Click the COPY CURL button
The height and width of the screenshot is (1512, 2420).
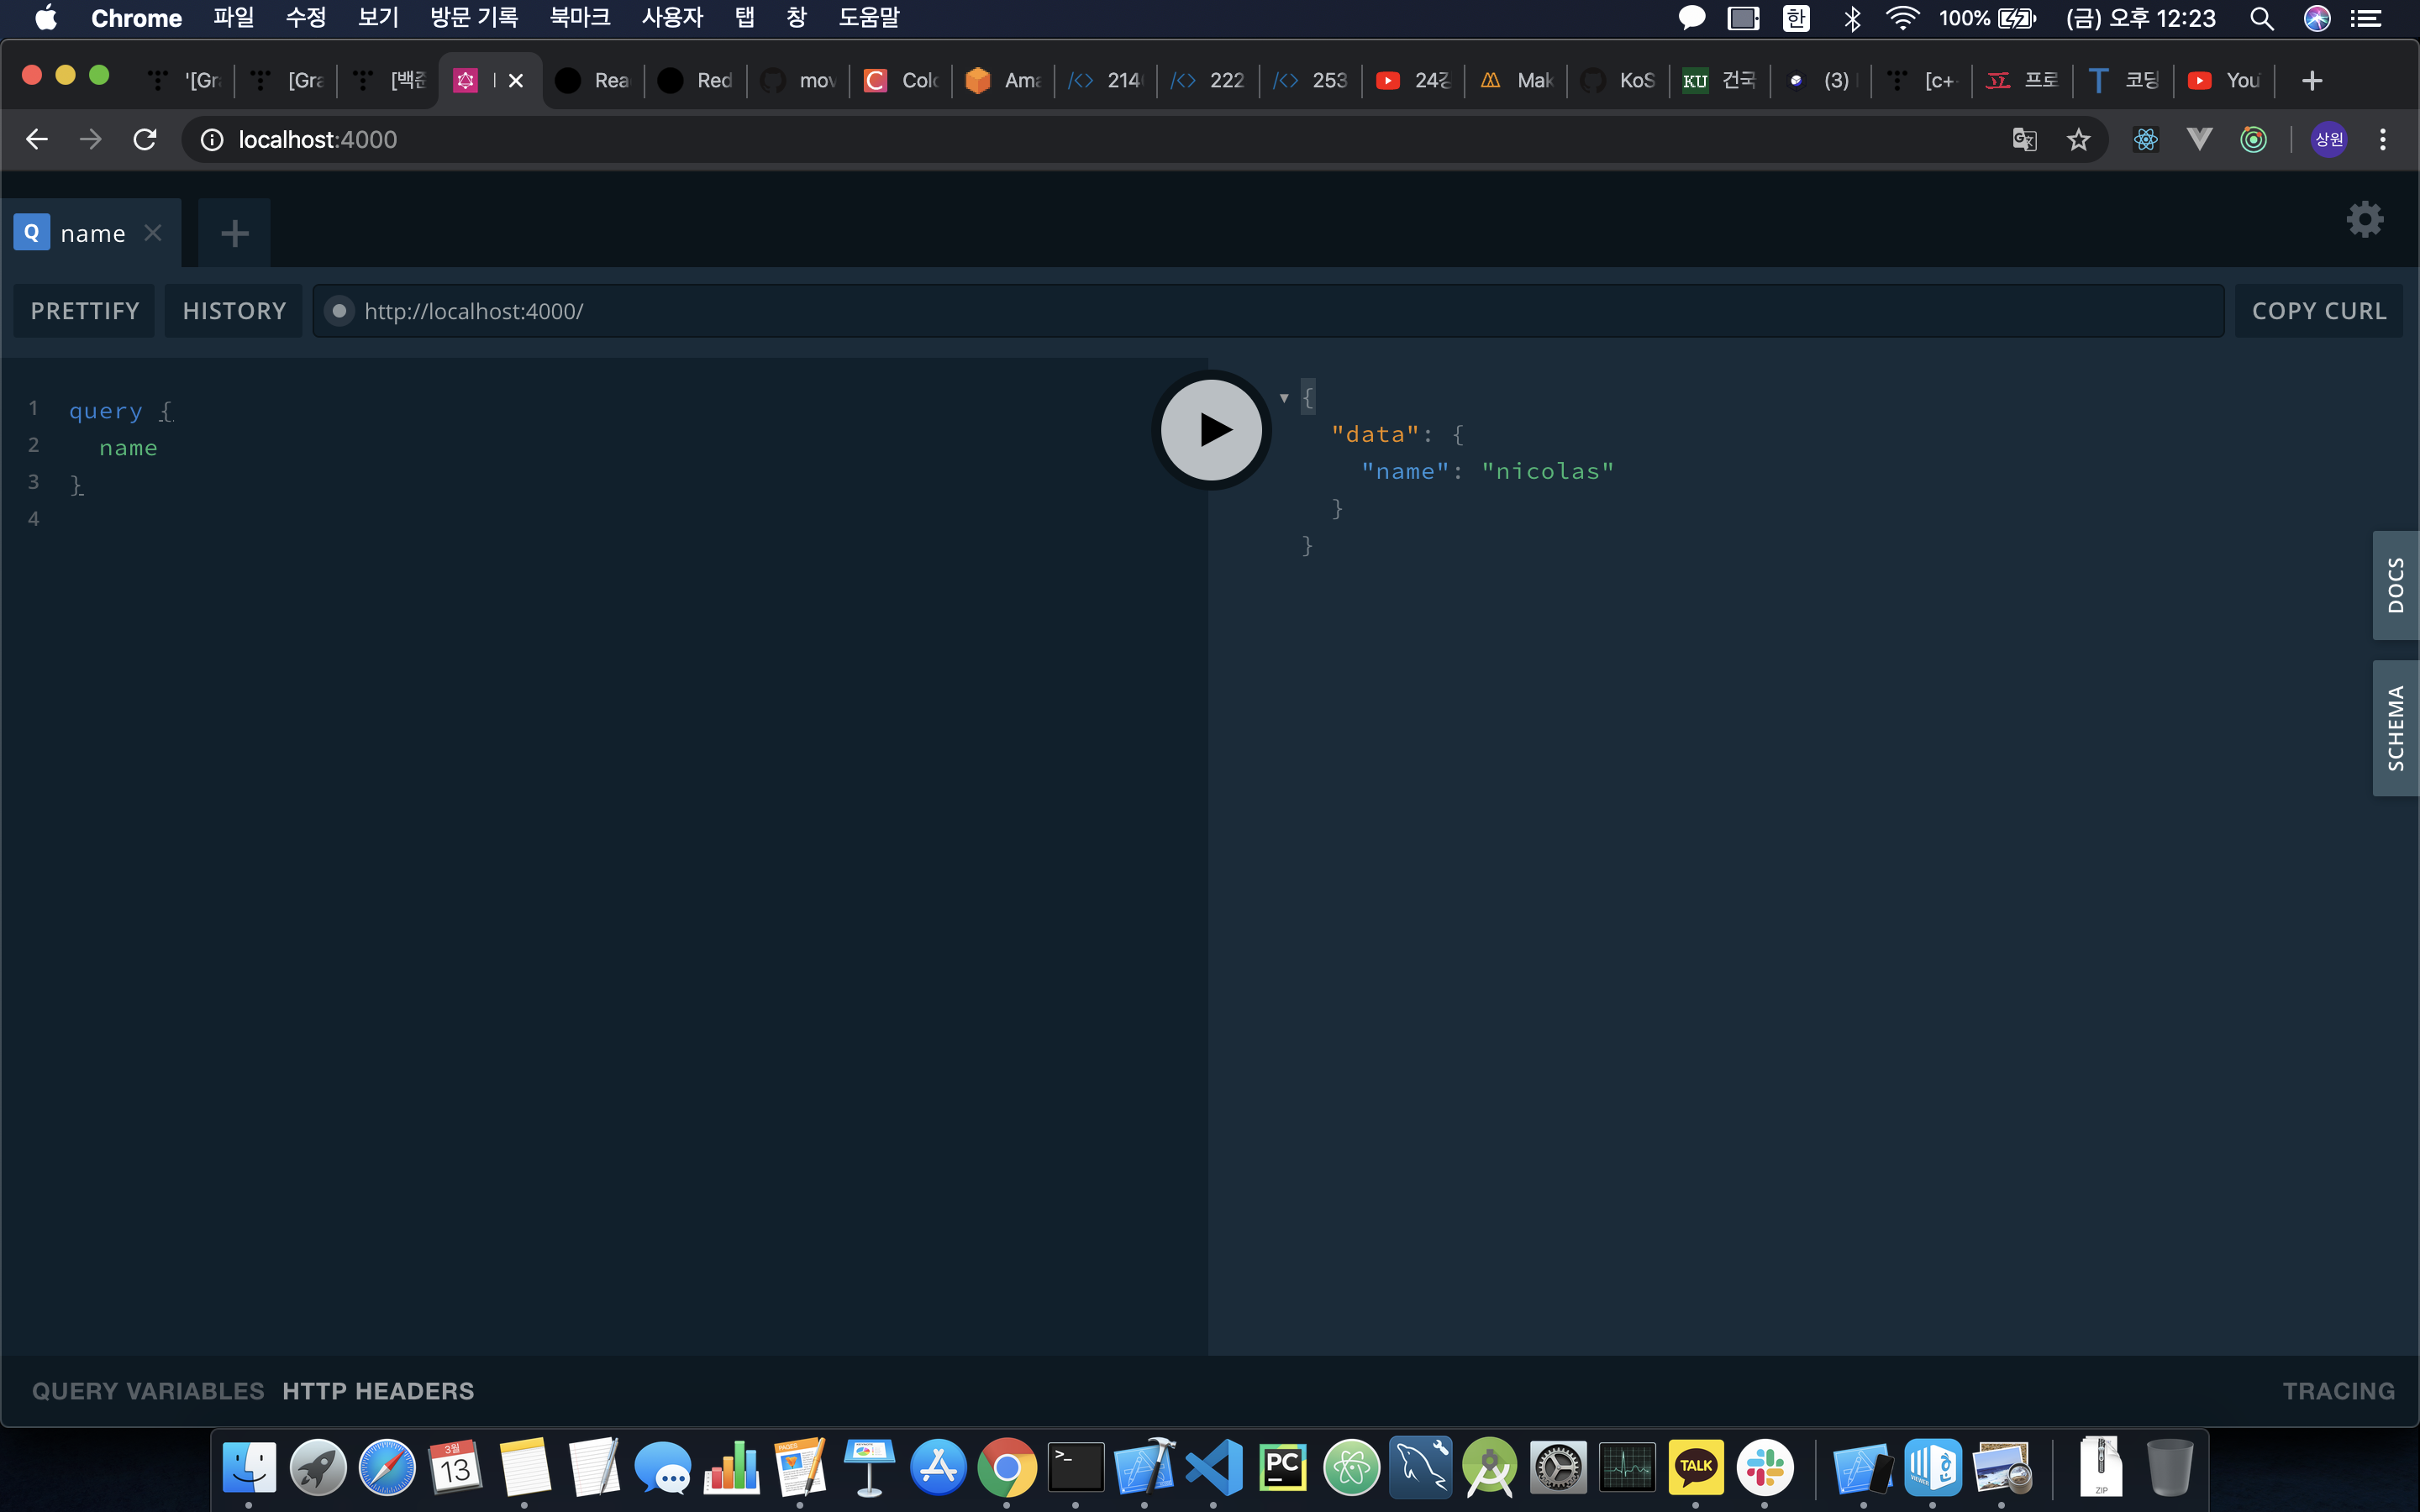click(2318, 311)
